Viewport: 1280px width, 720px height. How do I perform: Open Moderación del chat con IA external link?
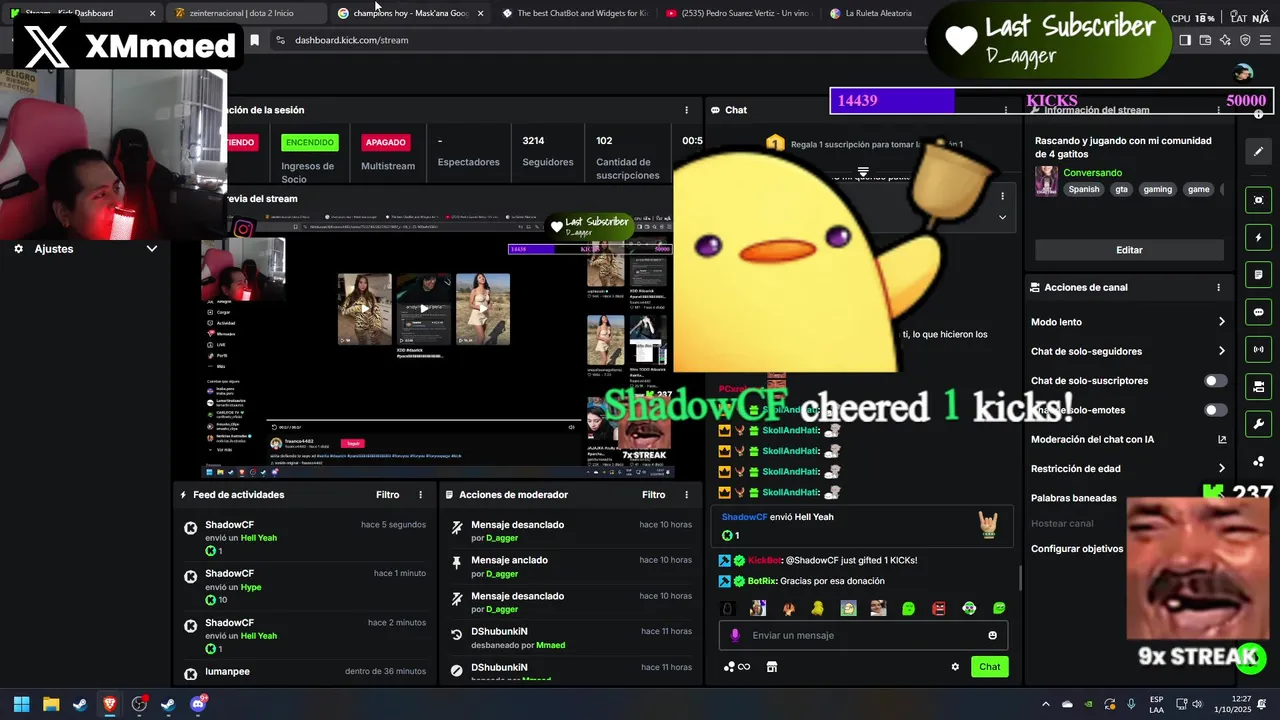[1222, 439]
